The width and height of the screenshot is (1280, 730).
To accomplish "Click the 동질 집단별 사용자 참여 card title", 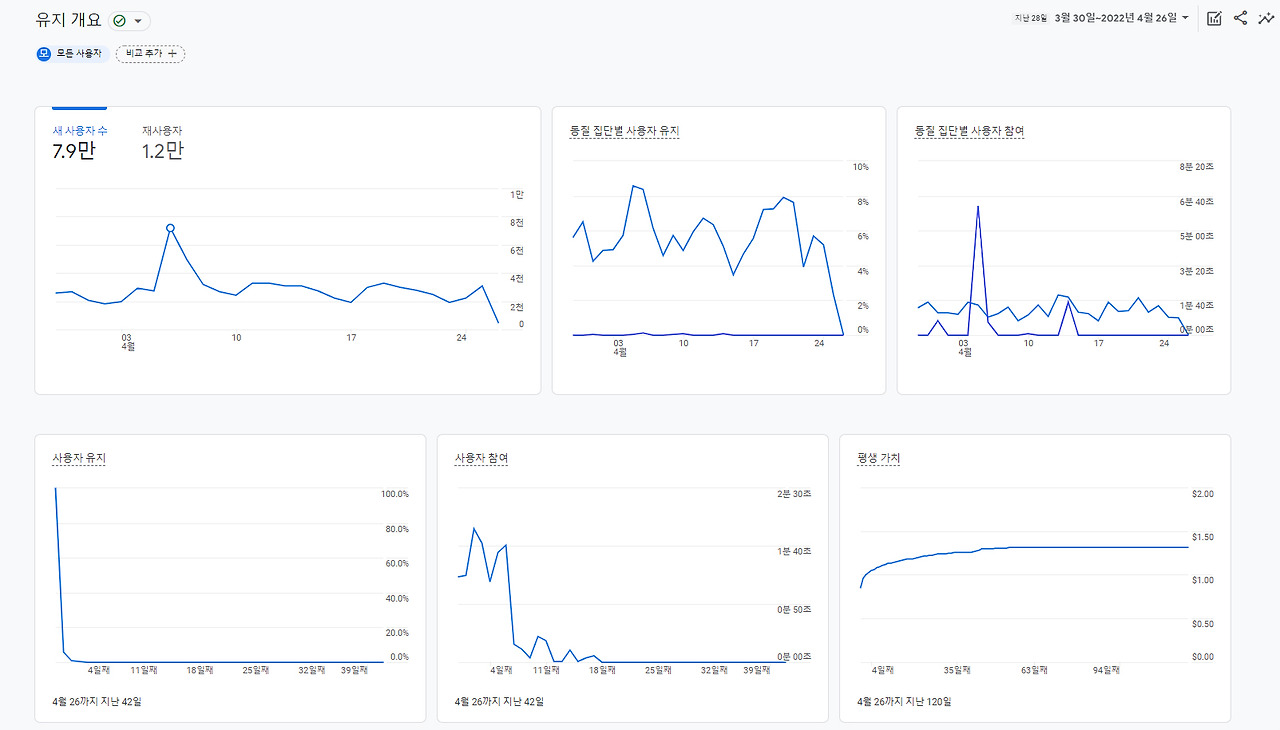I will click(x=969, y=131).
